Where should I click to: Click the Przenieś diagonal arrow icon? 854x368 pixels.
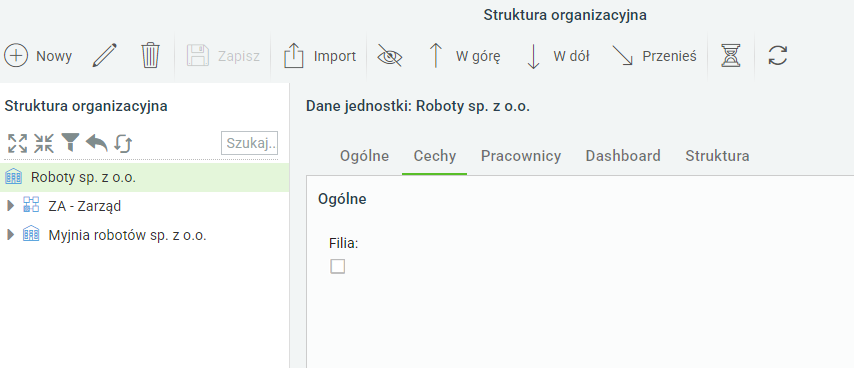(622, 56)
